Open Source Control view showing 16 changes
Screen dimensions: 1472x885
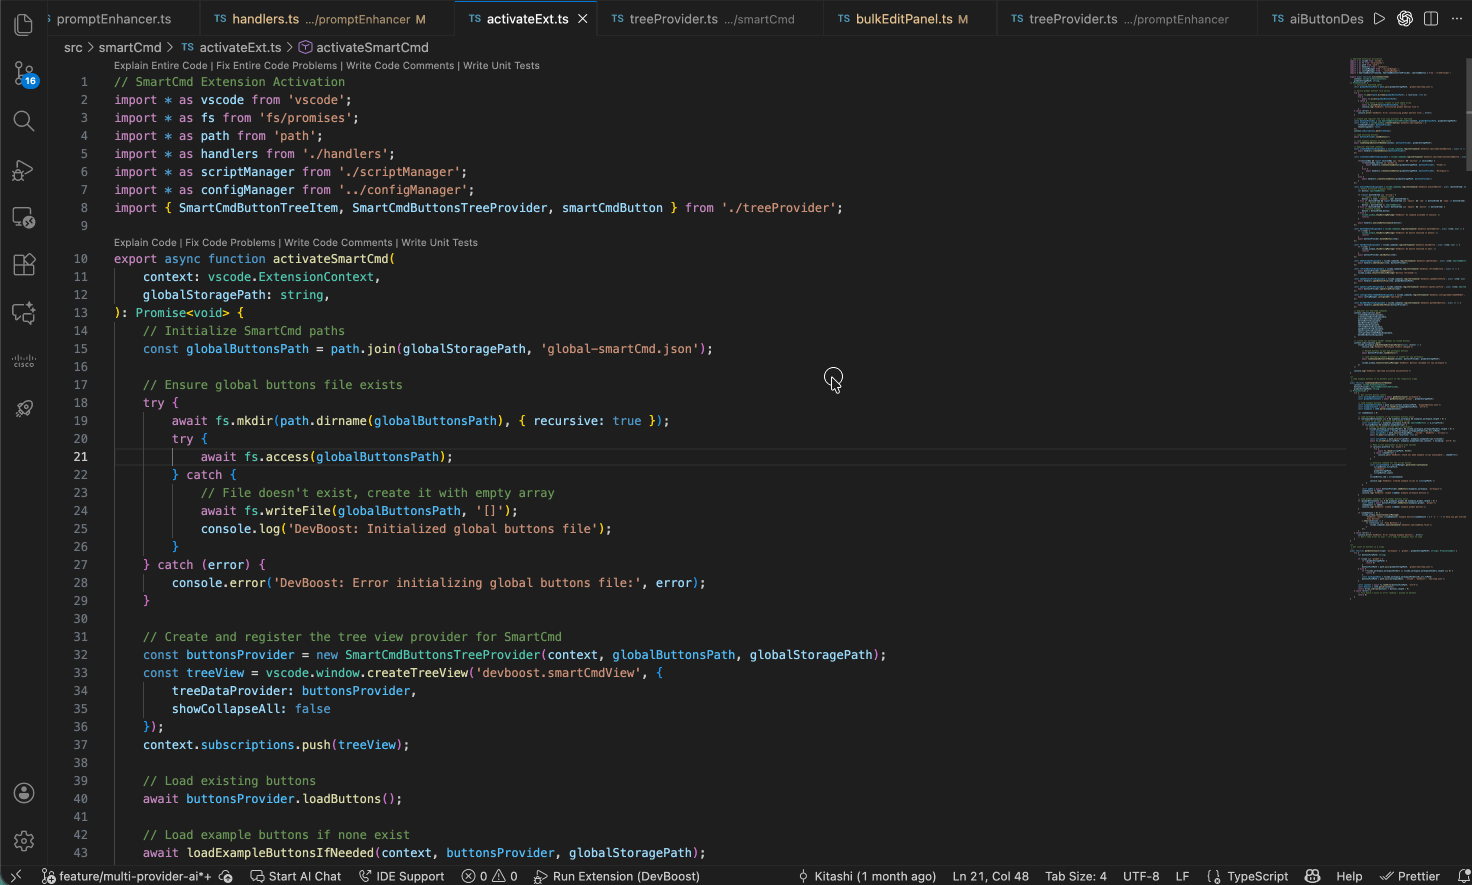coord(23,73)
